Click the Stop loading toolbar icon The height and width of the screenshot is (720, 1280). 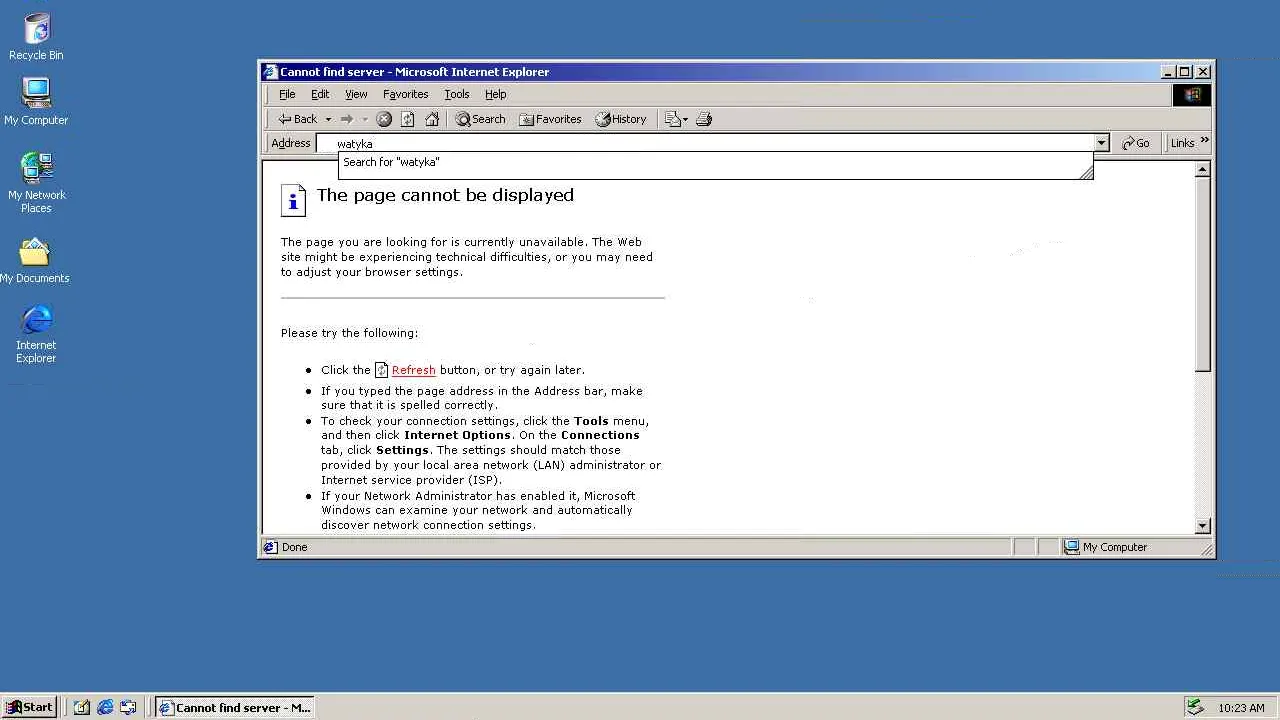[x=384, y=119]
